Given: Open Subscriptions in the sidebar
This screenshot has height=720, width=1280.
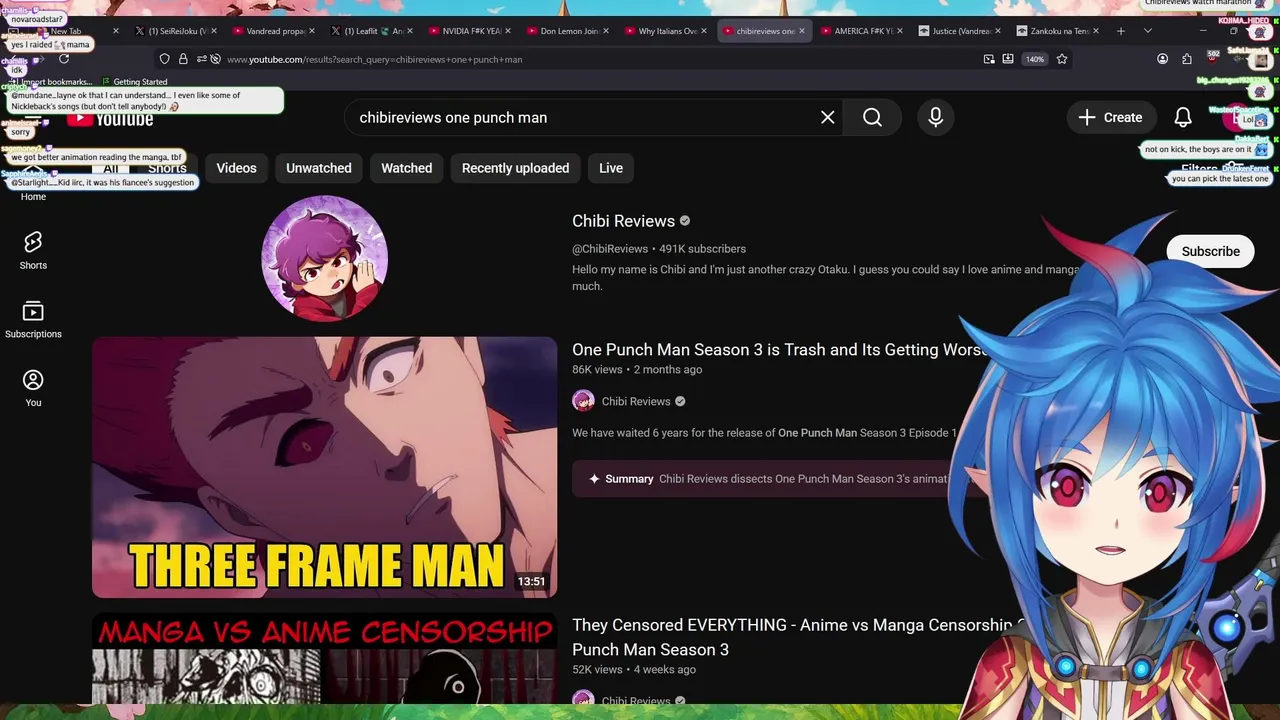Looking at the screenshot, I should click(33, 320).
